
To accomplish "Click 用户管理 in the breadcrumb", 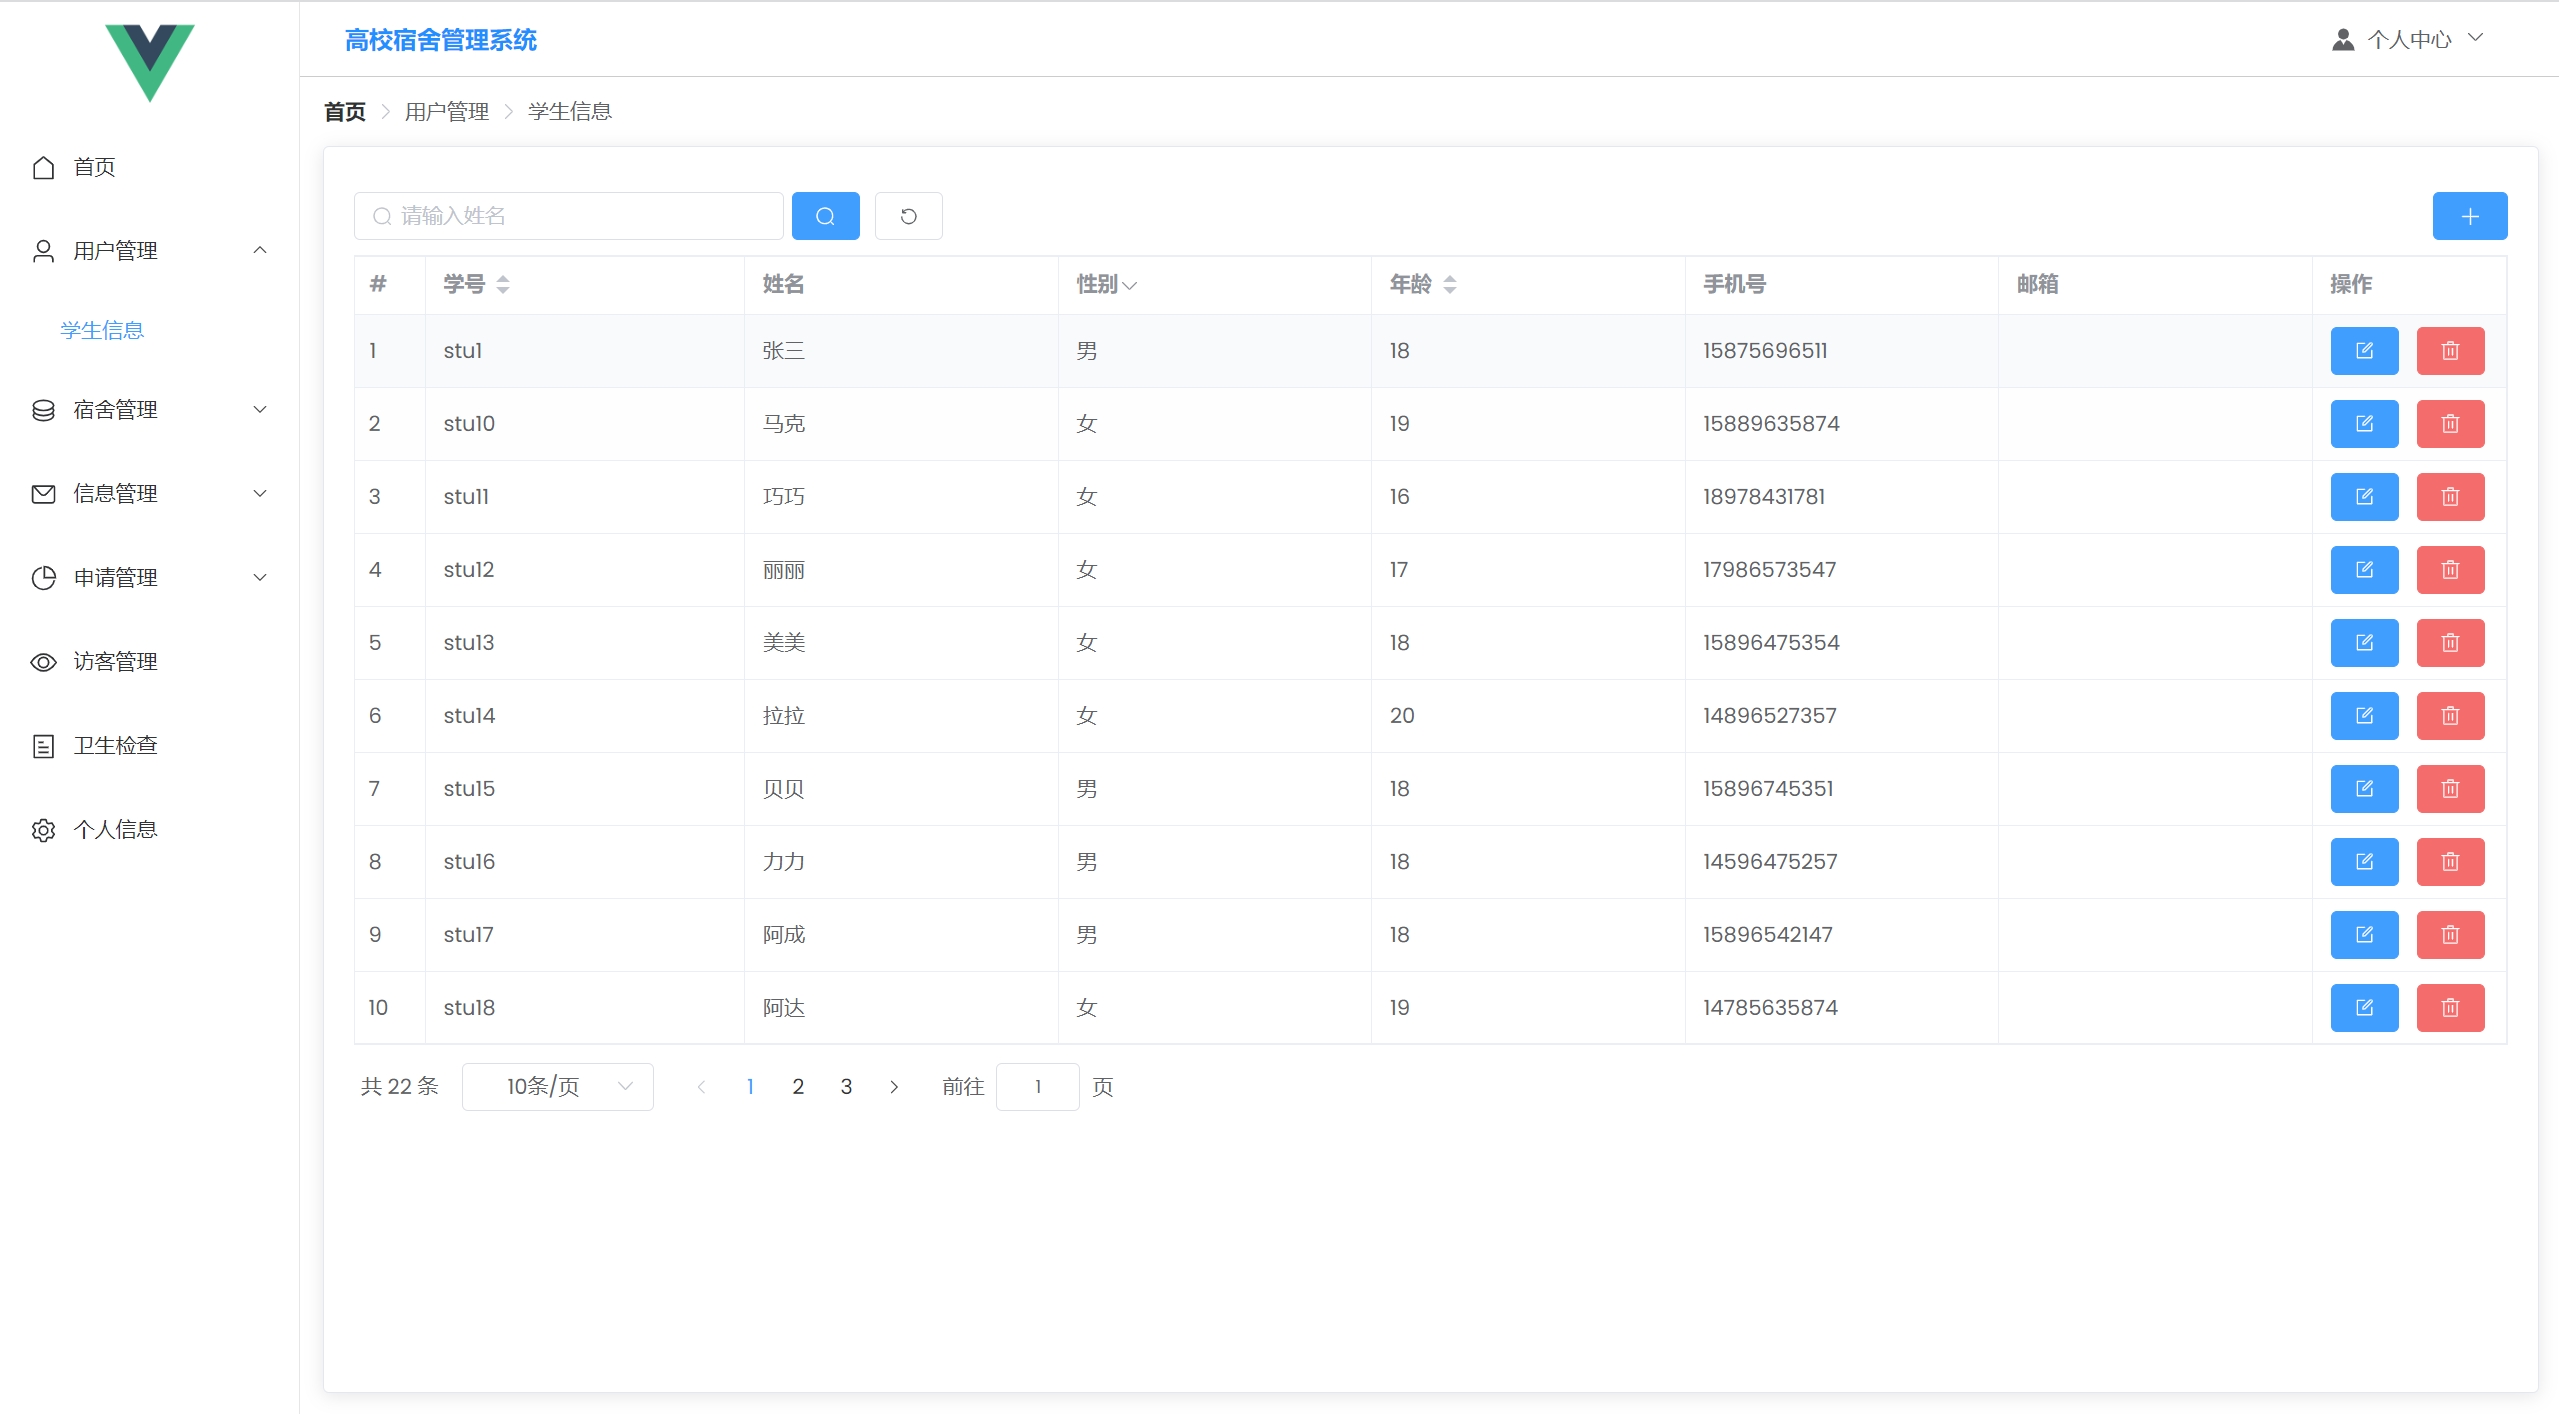I will pyautogui.click(x=446, y=112).
